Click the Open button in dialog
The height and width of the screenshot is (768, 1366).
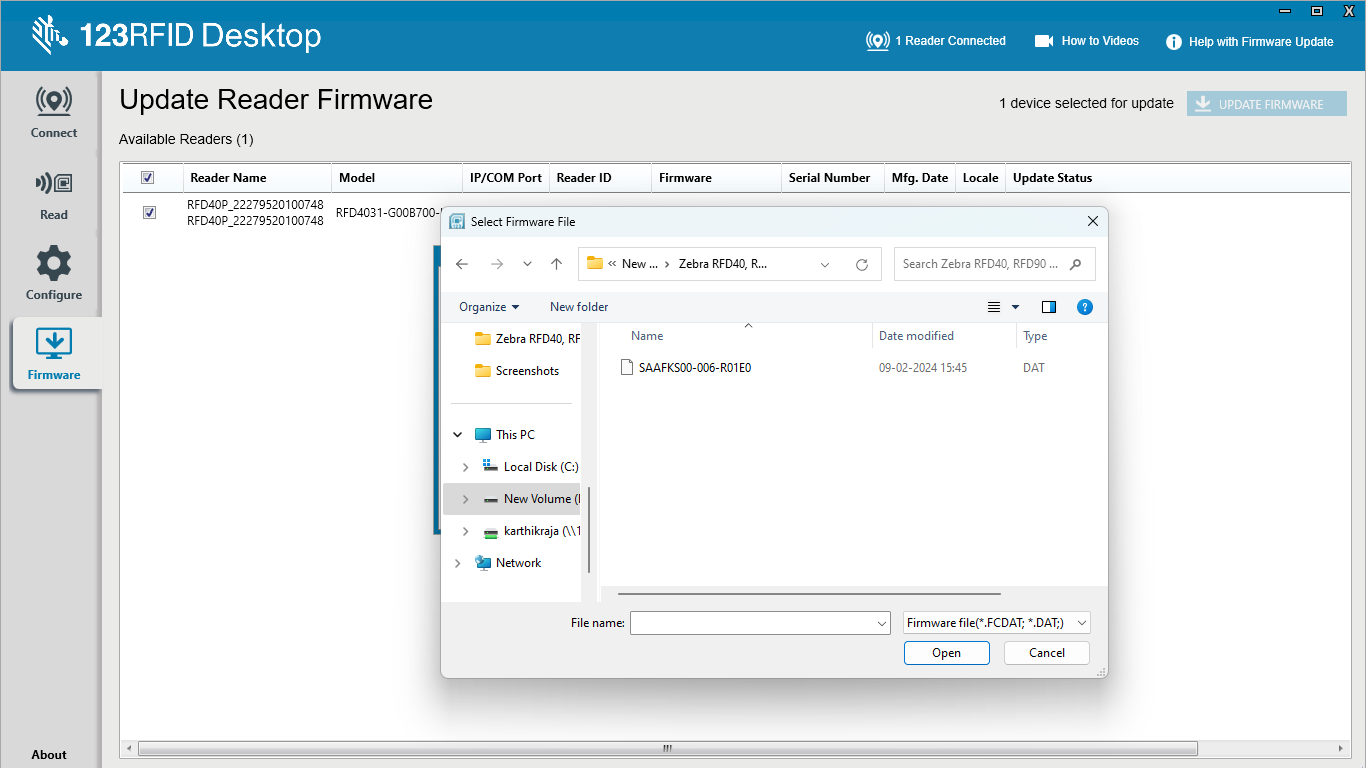[x=946, y=653]
